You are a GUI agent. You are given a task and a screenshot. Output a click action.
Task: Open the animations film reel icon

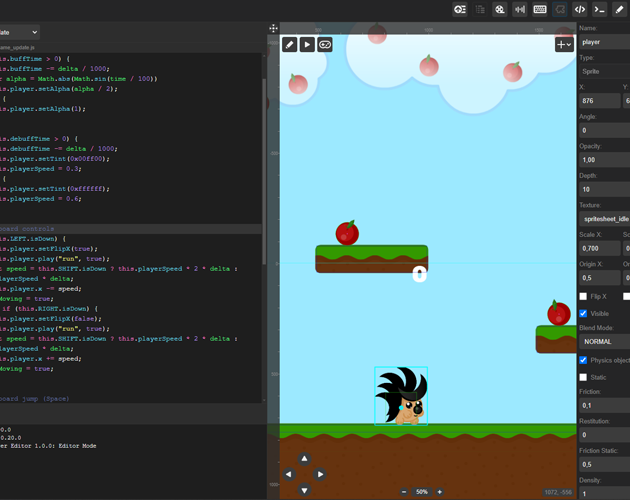(500, 9)
